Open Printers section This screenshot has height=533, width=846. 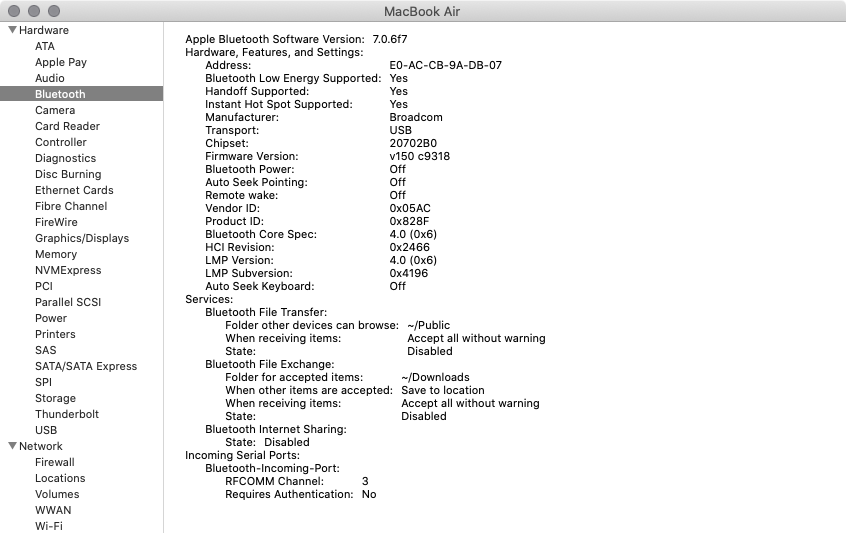point(55,334)
